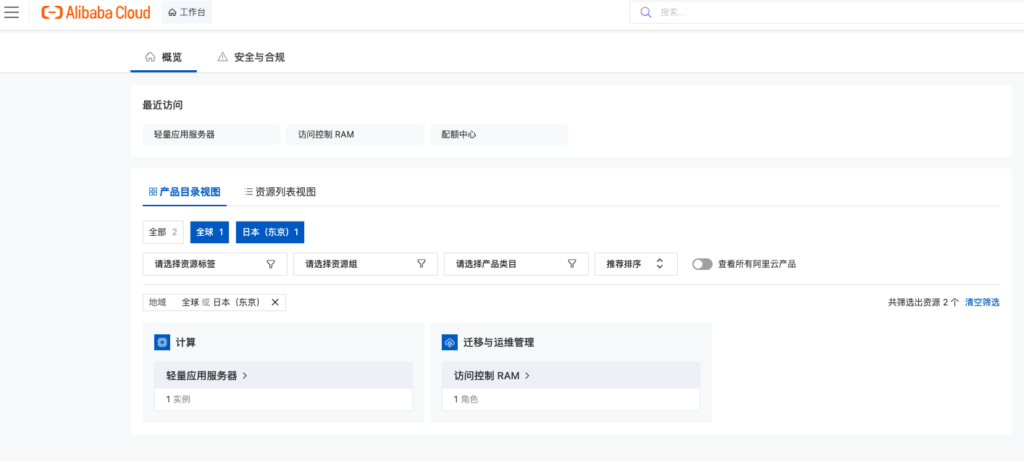Switch to the 安全与合规 tab
The height and width of the screenshot is (461, 1024).
point(251,57)
